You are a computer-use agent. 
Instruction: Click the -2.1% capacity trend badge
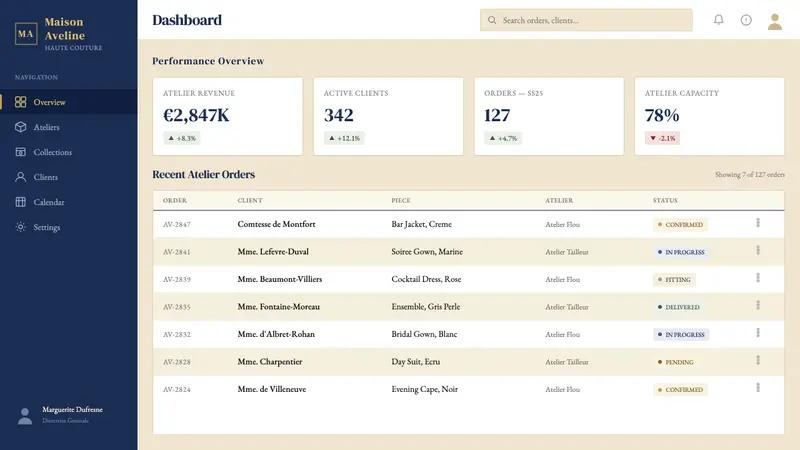coord(662,138)
